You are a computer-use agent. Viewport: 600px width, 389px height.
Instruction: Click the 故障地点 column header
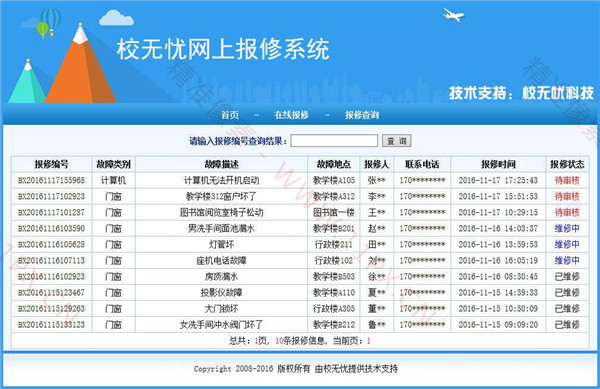pos(334,164)
